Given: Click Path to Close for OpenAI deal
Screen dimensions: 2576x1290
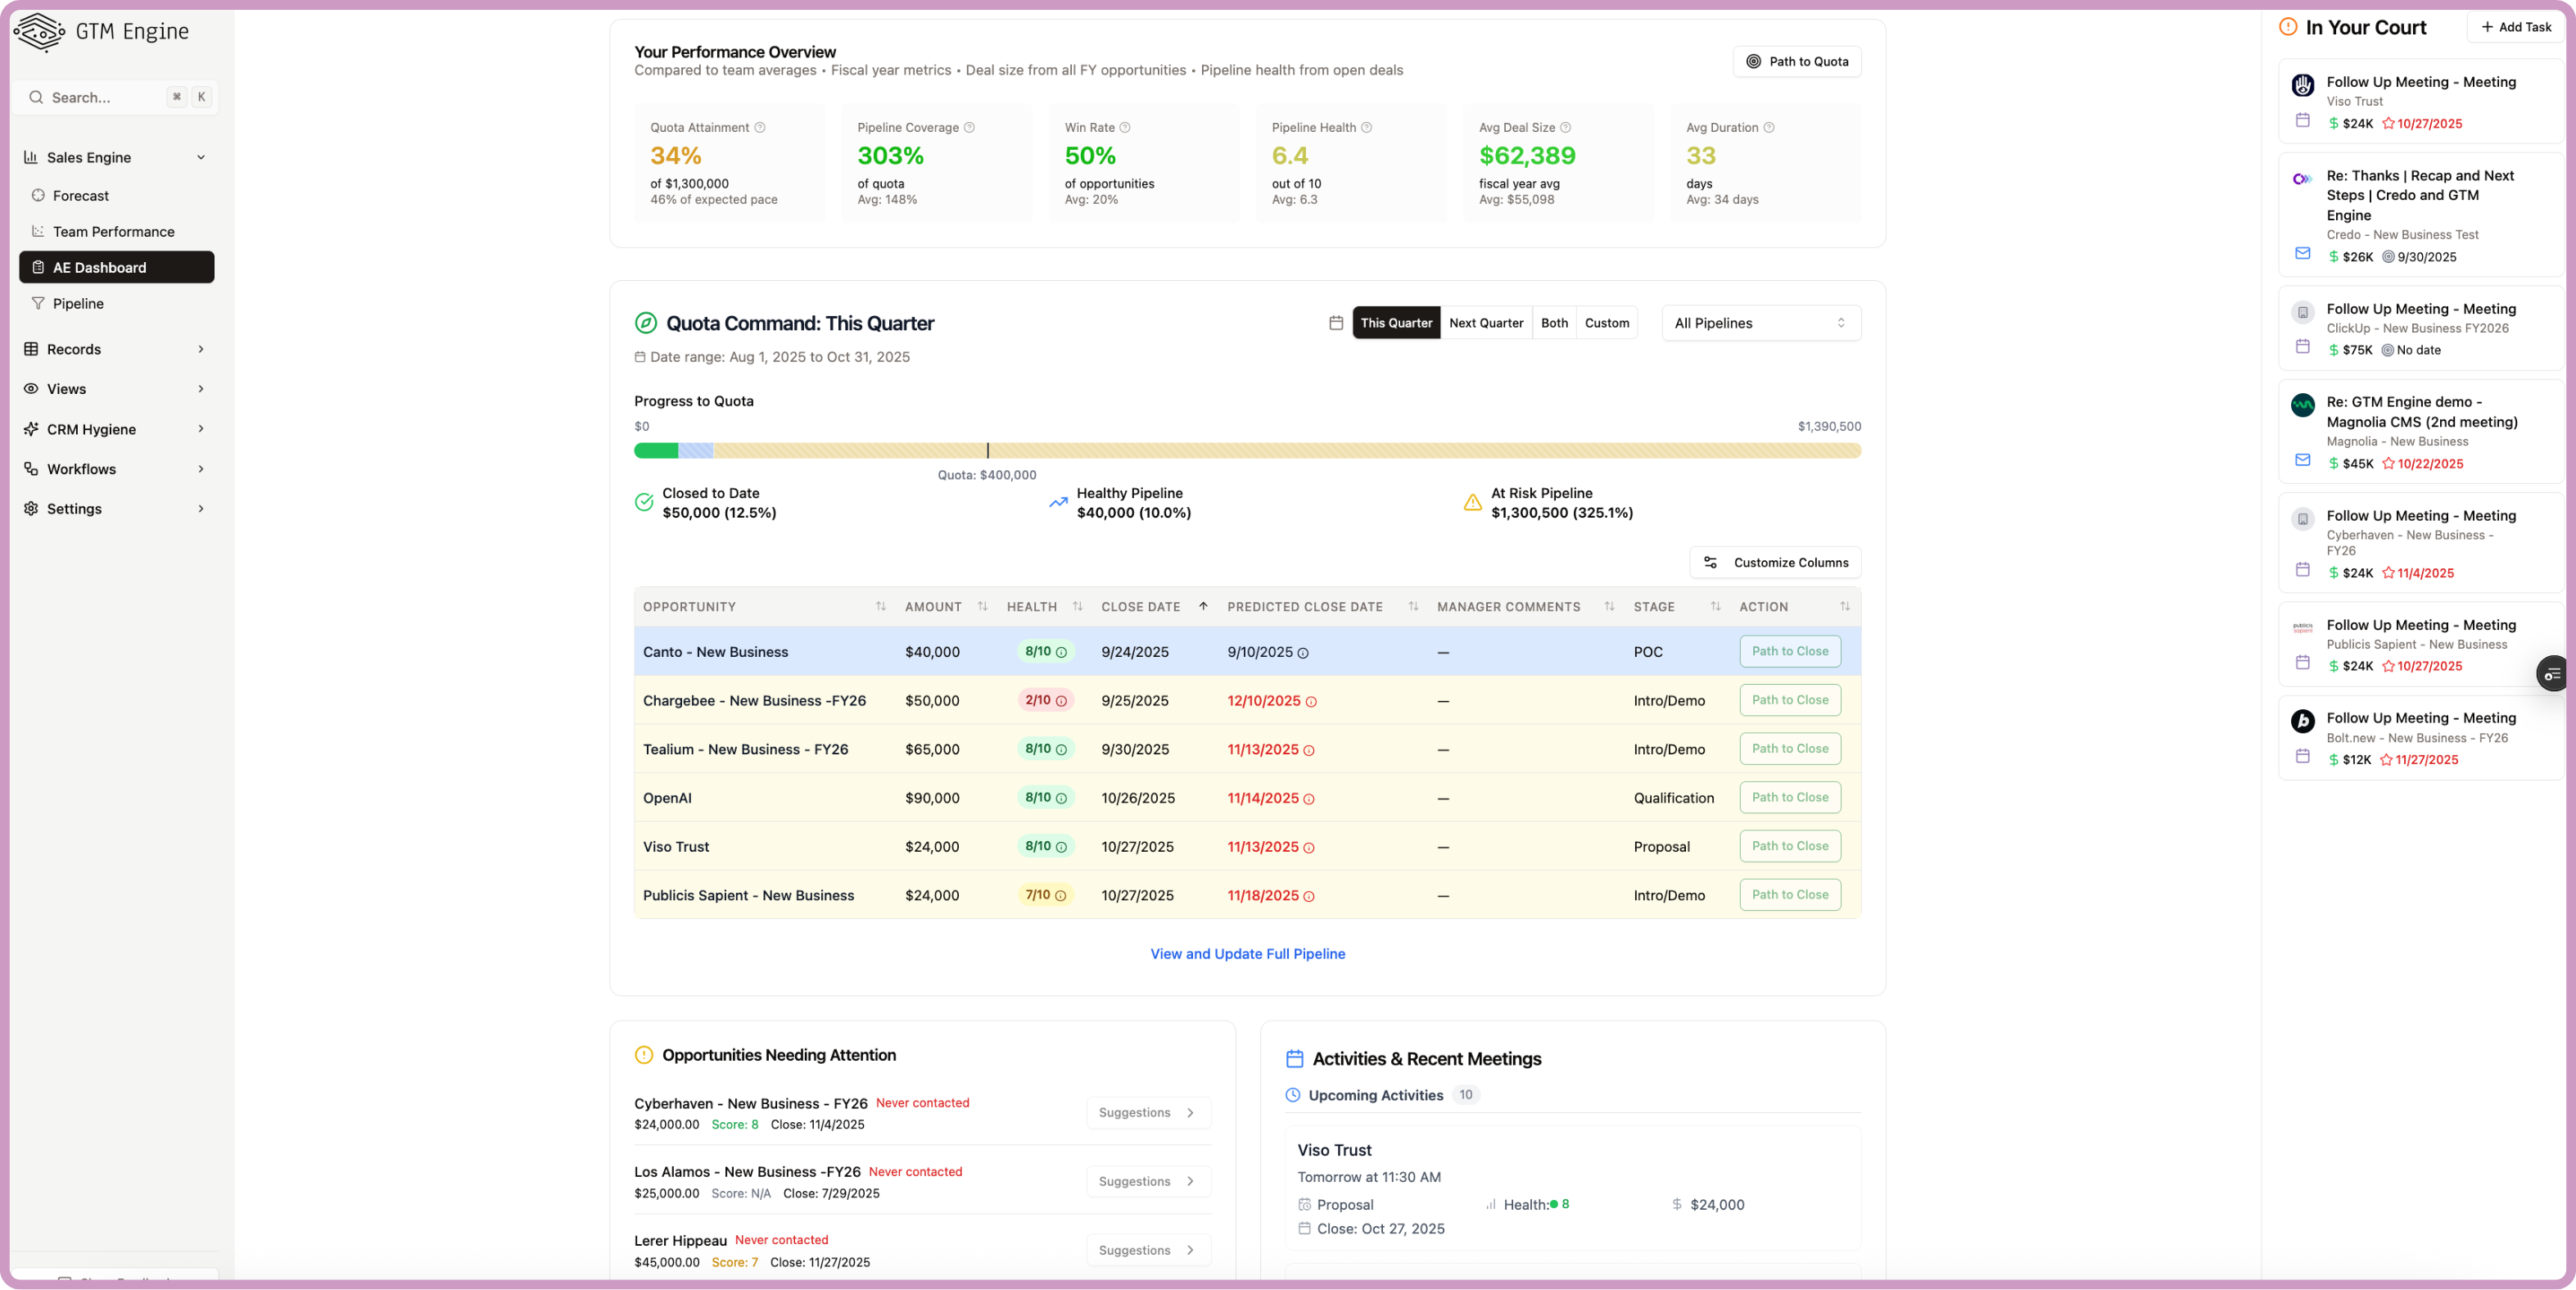Looking at the screenshot, I should [x=1789, y=797].
